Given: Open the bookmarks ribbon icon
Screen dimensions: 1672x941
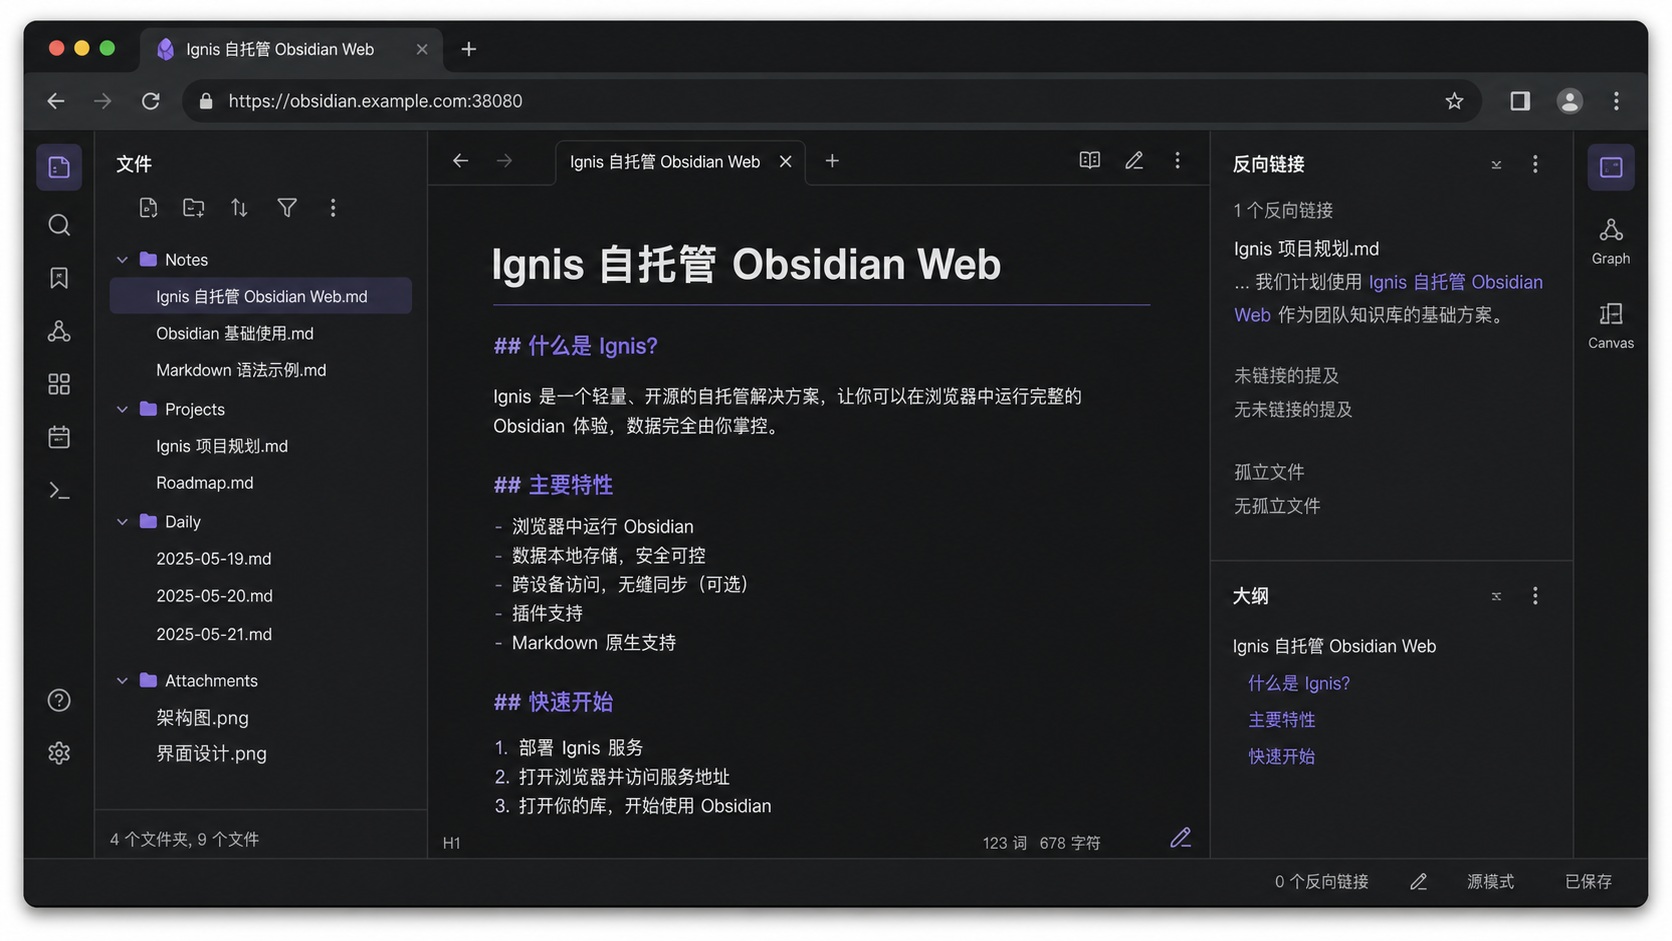Looking at the screenshot, I should pyautogui.click(x=59, y=278).
